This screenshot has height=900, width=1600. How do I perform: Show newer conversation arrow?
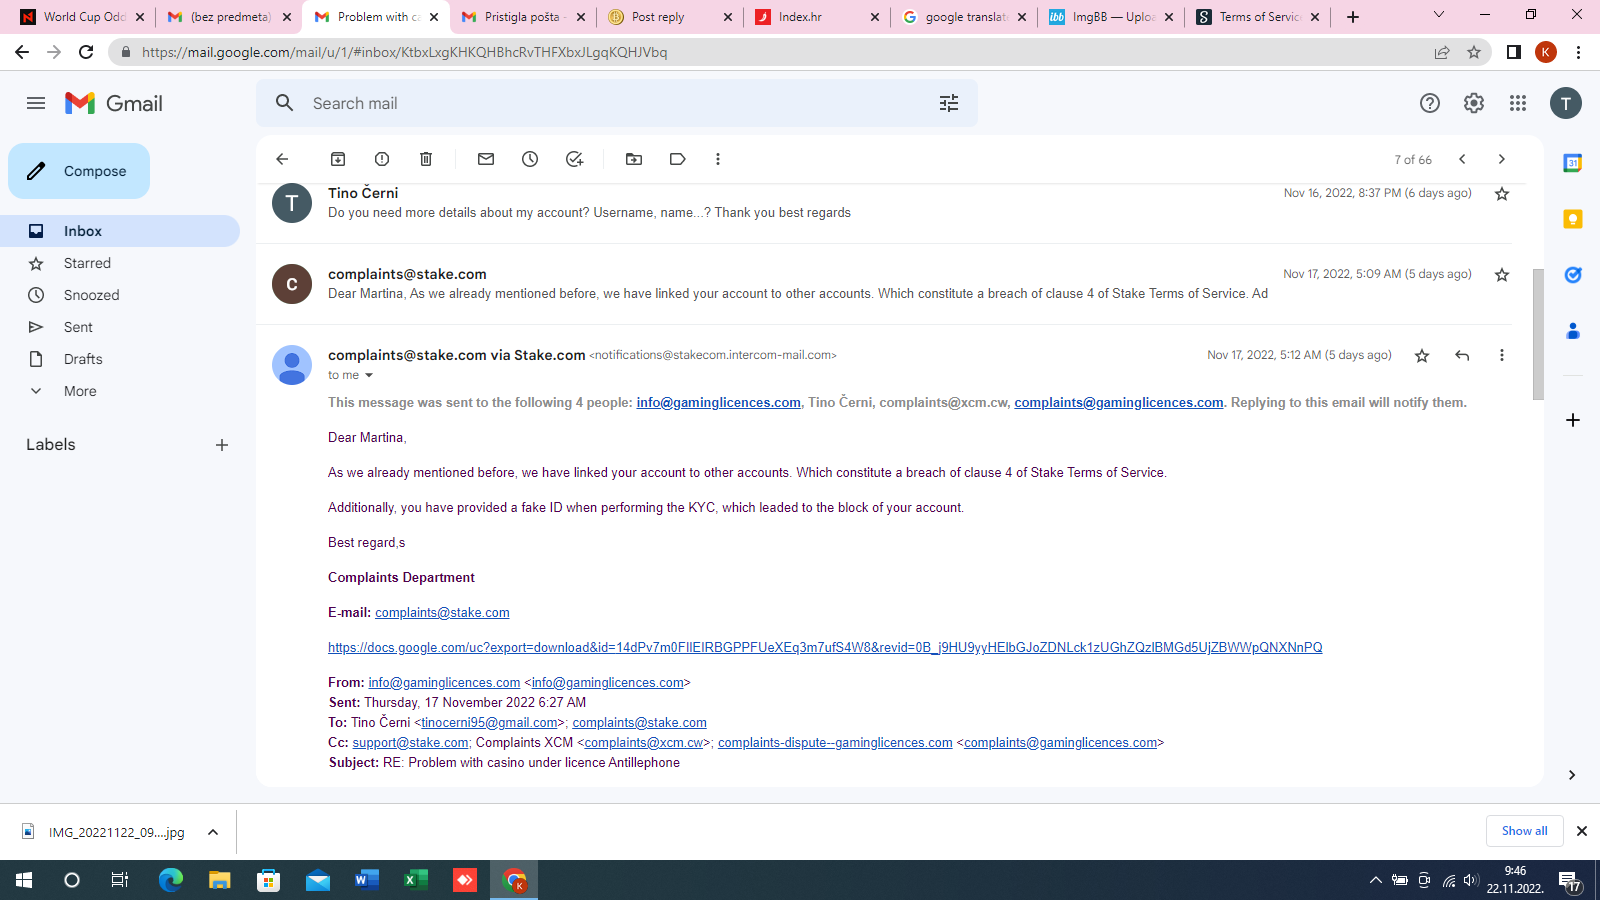click(x=1462, y=159)
